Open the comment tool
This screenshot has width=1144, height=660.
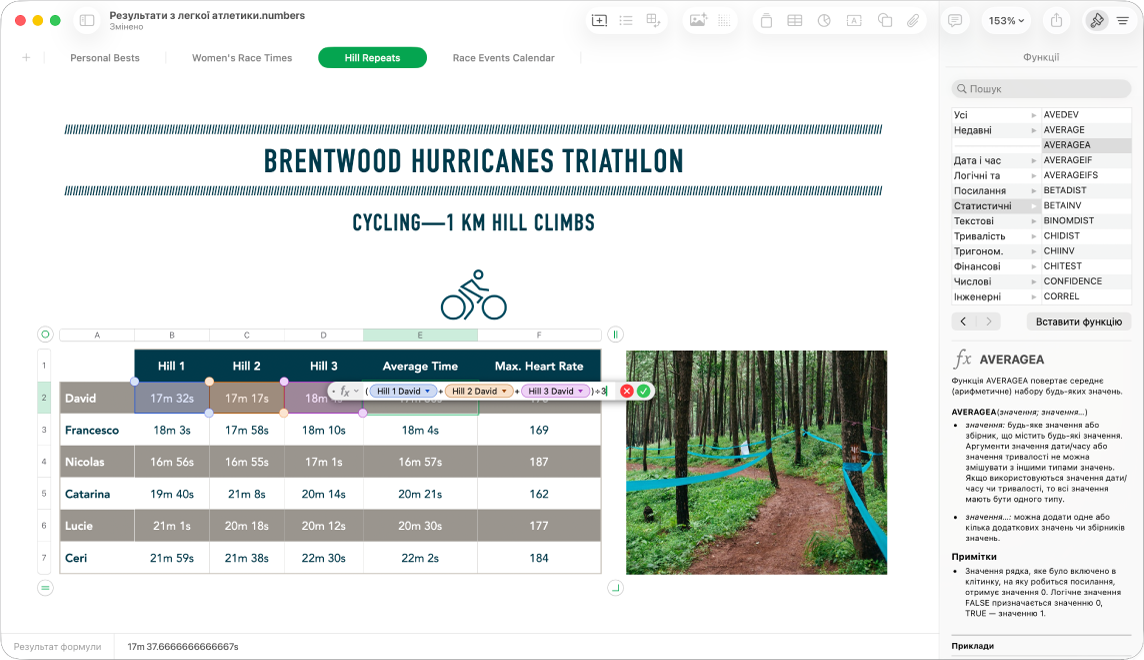(x=954, y=20)
